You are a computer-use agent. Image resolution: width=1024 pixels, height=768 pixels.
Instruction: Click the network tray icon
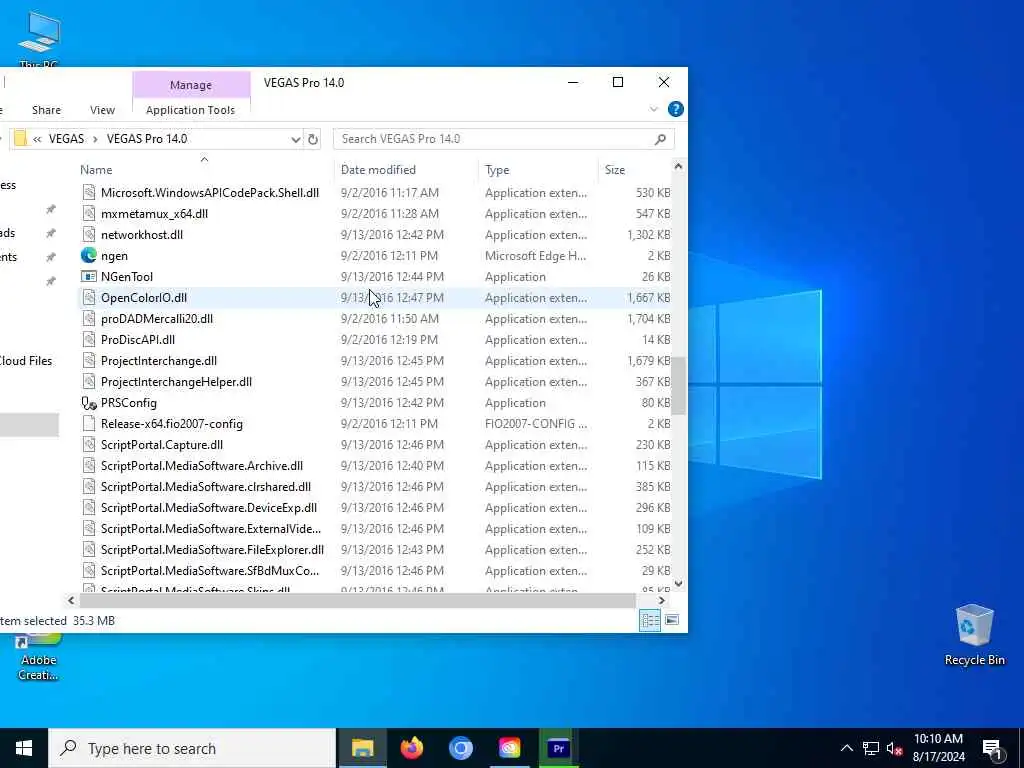[871, 748]
